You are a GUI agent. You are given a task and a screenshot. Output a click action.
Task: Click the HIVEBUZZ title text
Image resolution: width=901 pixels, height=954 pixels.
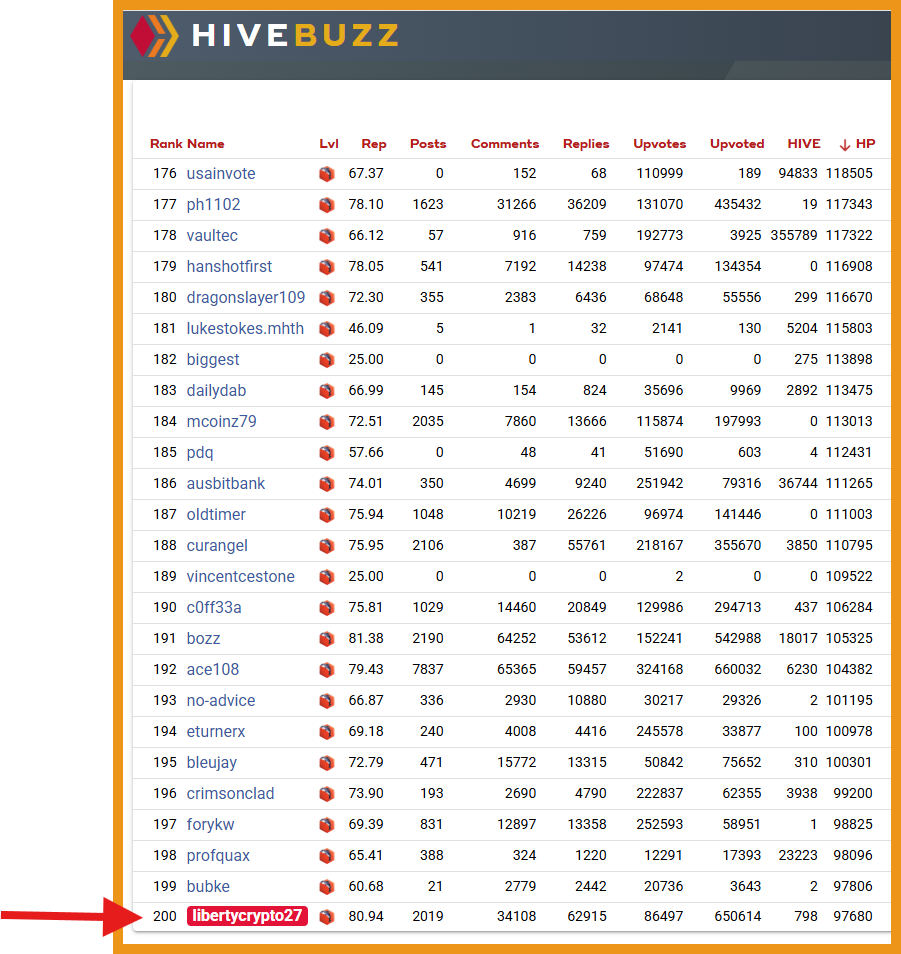[295, 35]
